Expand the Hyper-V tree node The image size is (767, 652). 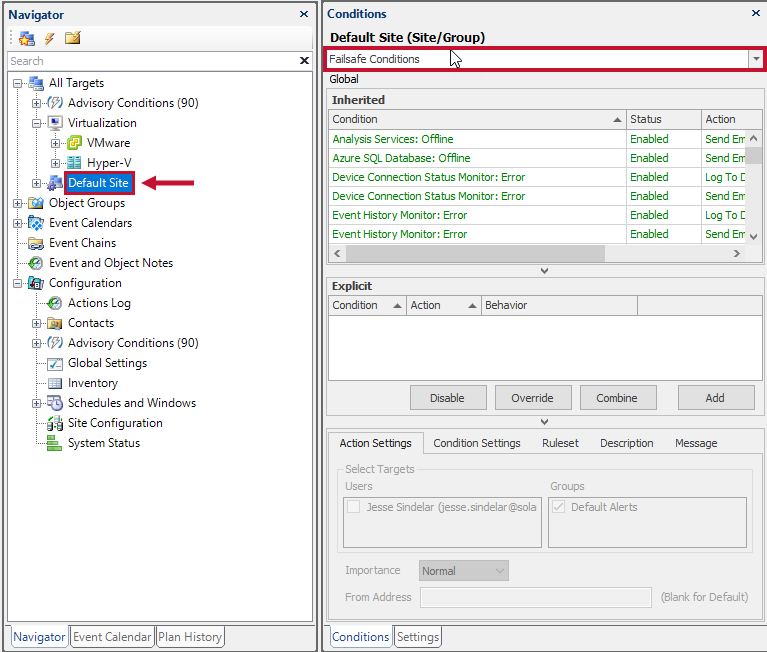(x=56, y=163)
